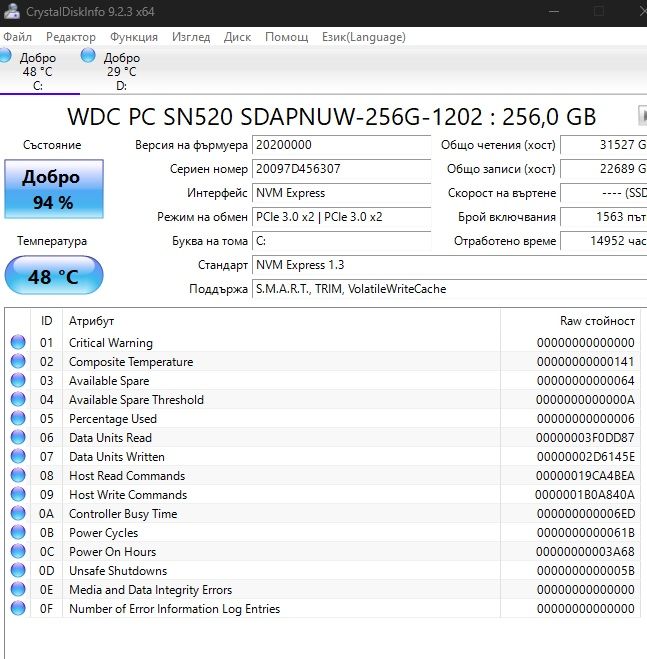This screenshot has height=659, width=647.
Task: Click the Raw стойност column header
Action: pyautogui.click(x=571, y=321)
